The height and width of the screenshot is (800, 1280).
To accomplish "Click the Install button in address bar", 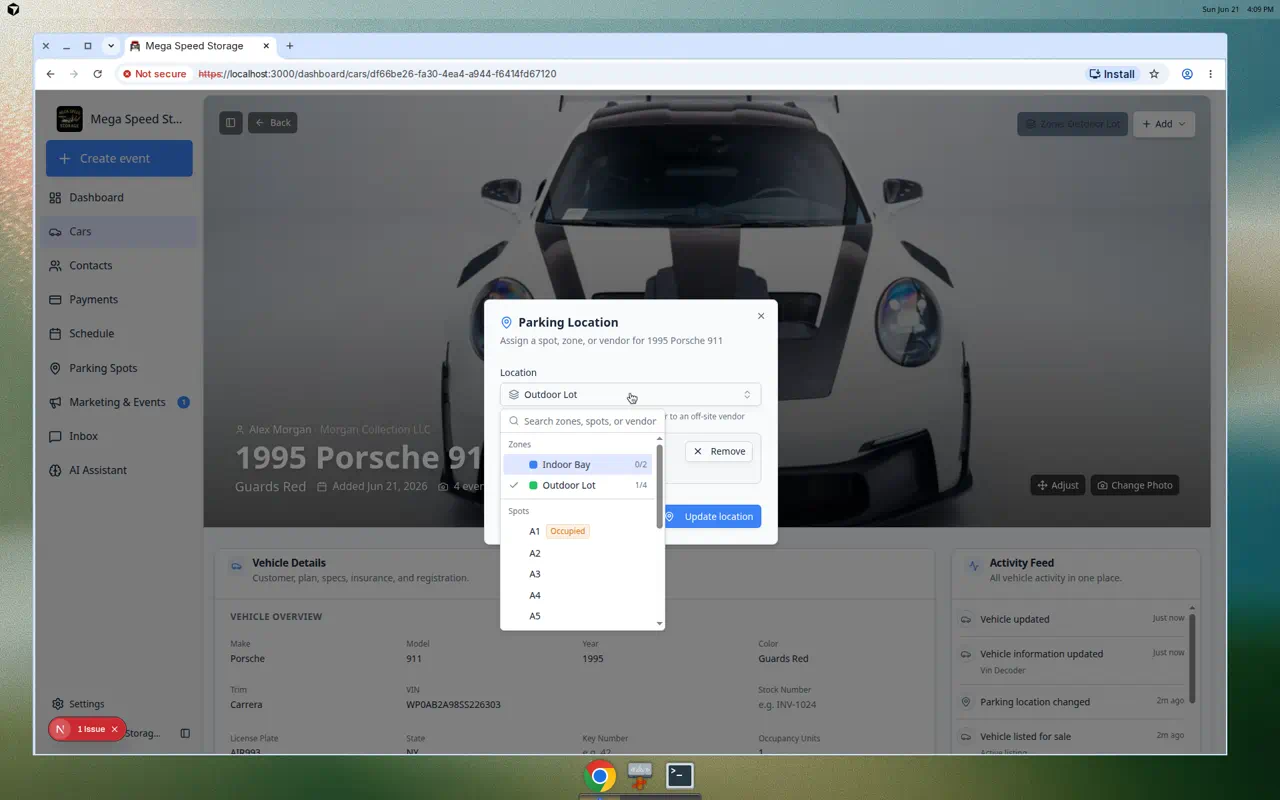I will click(1111, 74).
